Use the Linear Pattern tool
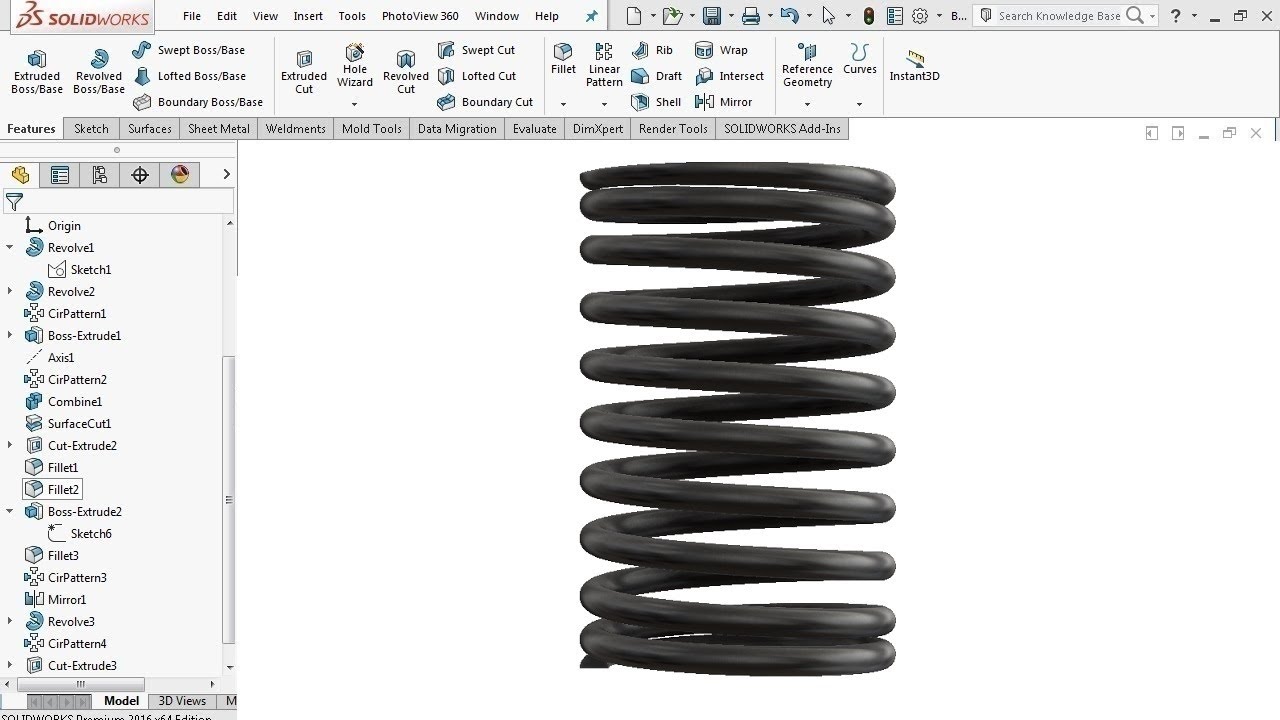Image resolution: width=1280 pixels, height=720 pixels. pyautogui.click(x=604, y=65)
